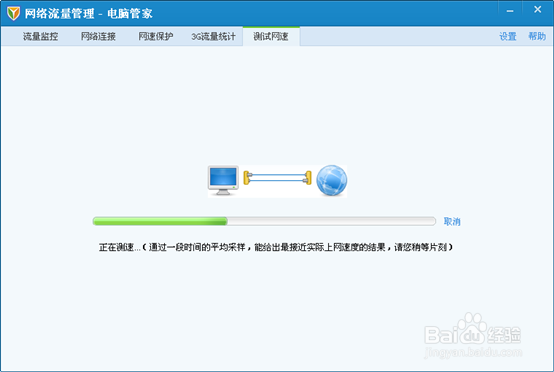The image size is (554, 372).
Task: Click the 测试网速 tab
Action: pos(271,36)
